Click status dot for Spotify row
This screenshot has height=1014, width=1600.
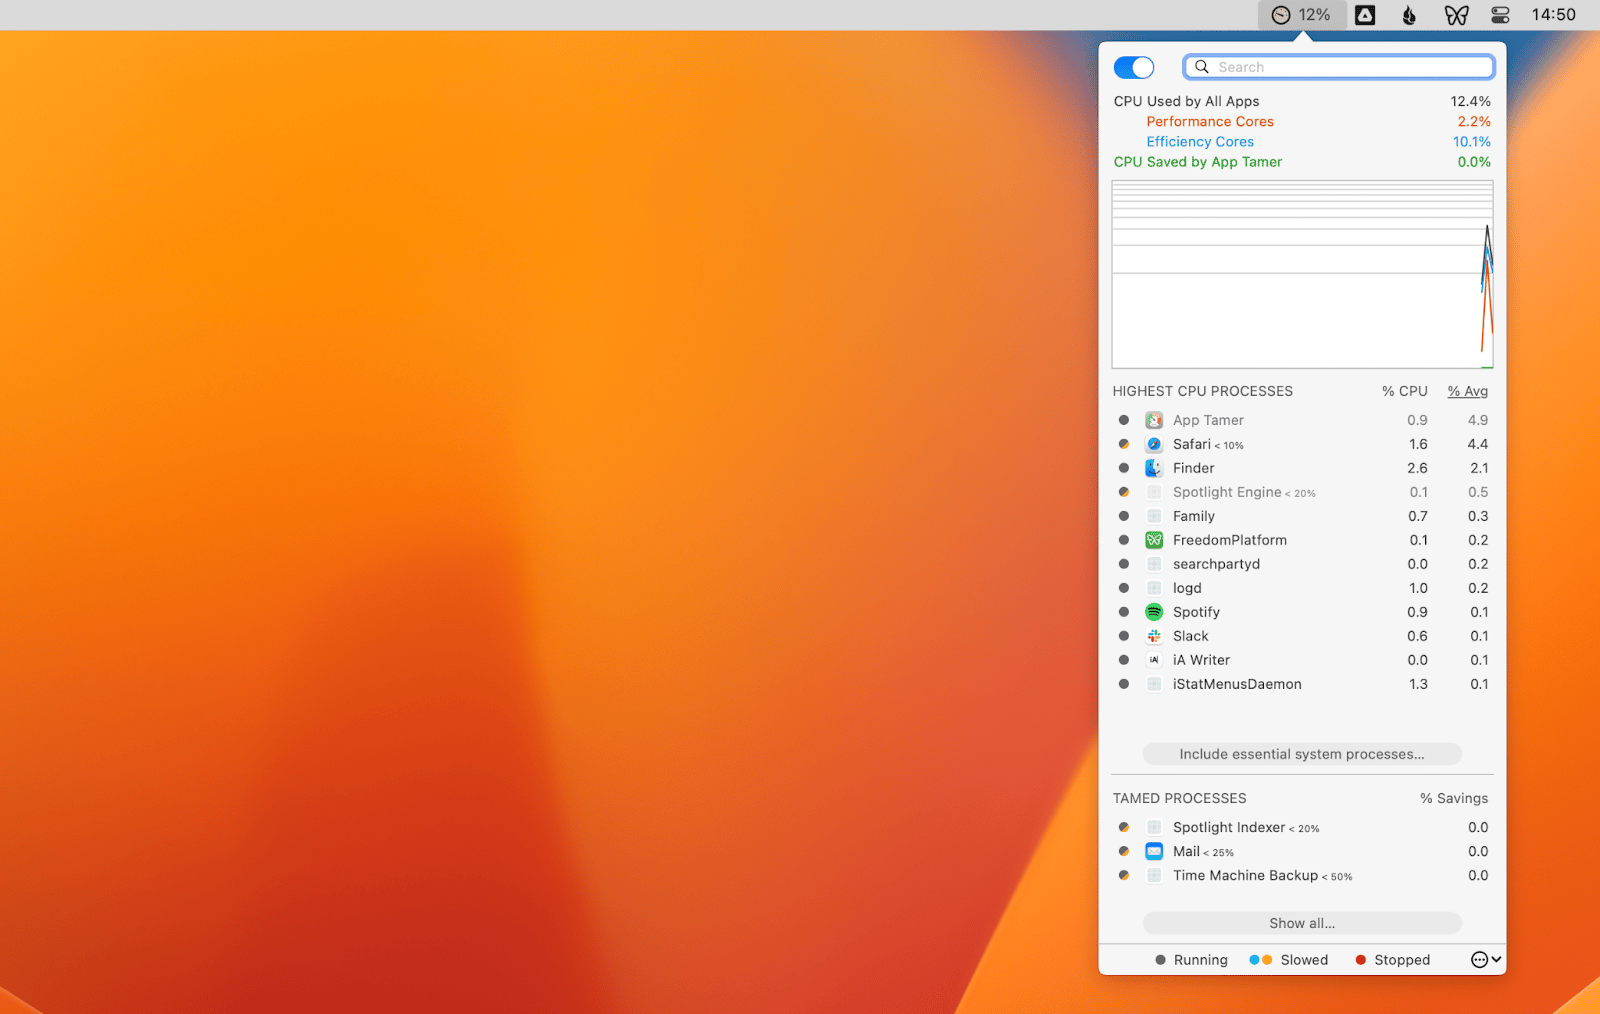[1124, 612]
